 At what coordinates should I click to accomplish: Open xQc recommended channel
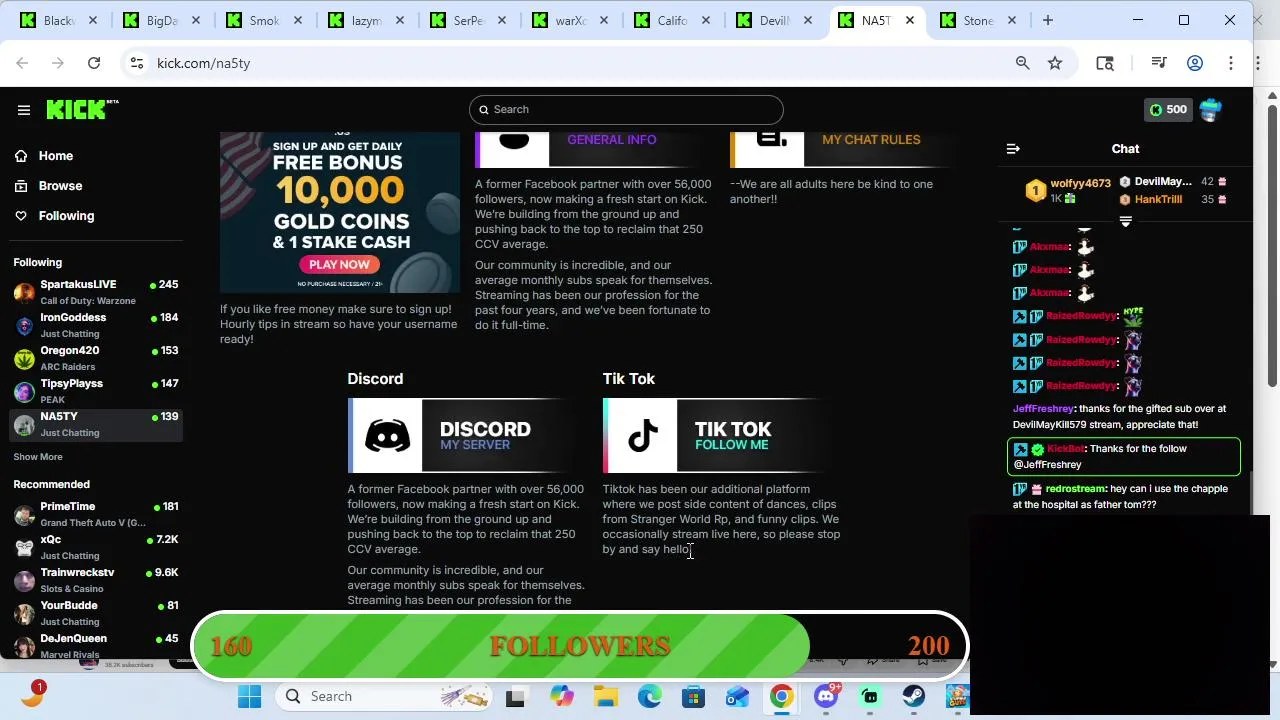96,547
